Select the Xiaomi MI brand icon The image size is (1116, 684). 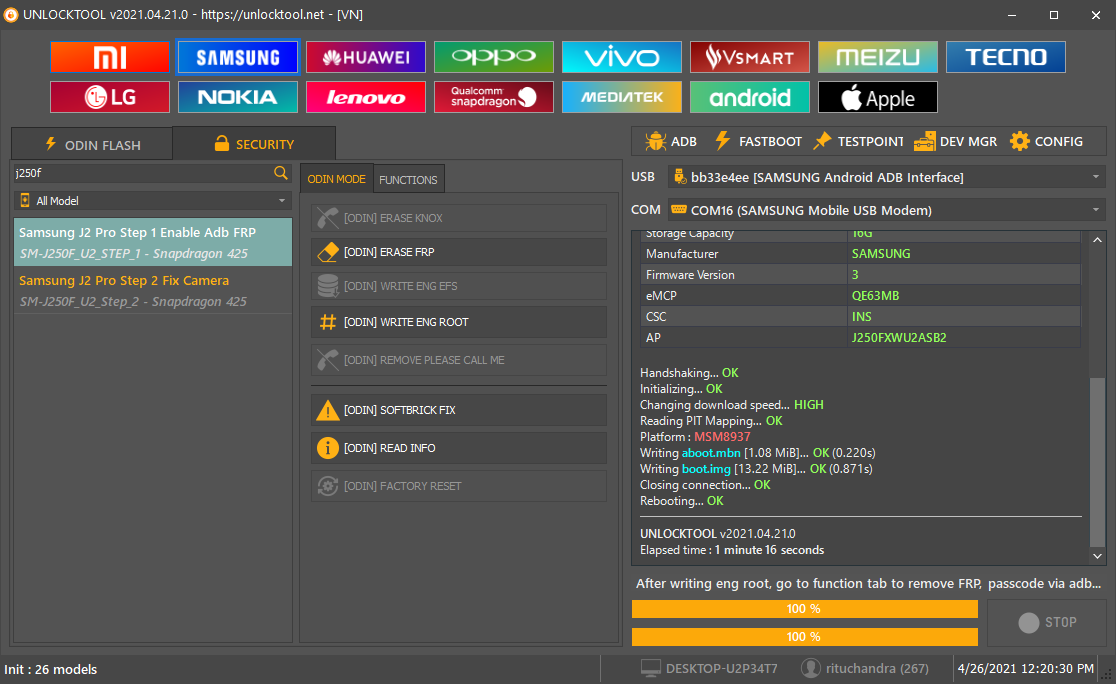coord(110,57)
